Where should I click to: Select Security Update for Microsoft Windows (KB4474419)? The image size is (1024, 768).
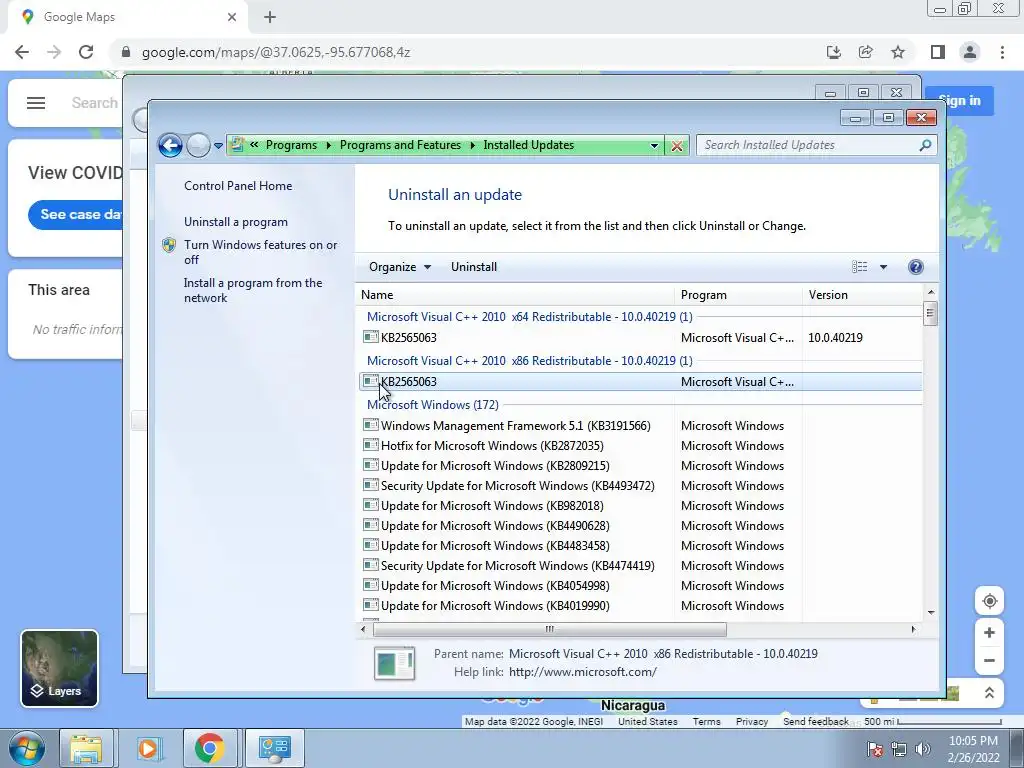640,566
